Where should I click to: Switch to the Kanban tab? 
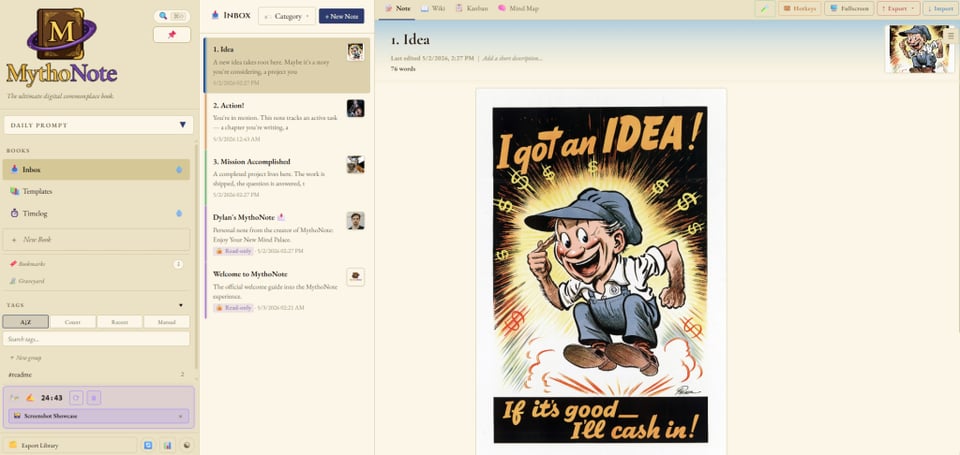pos(471,9)
